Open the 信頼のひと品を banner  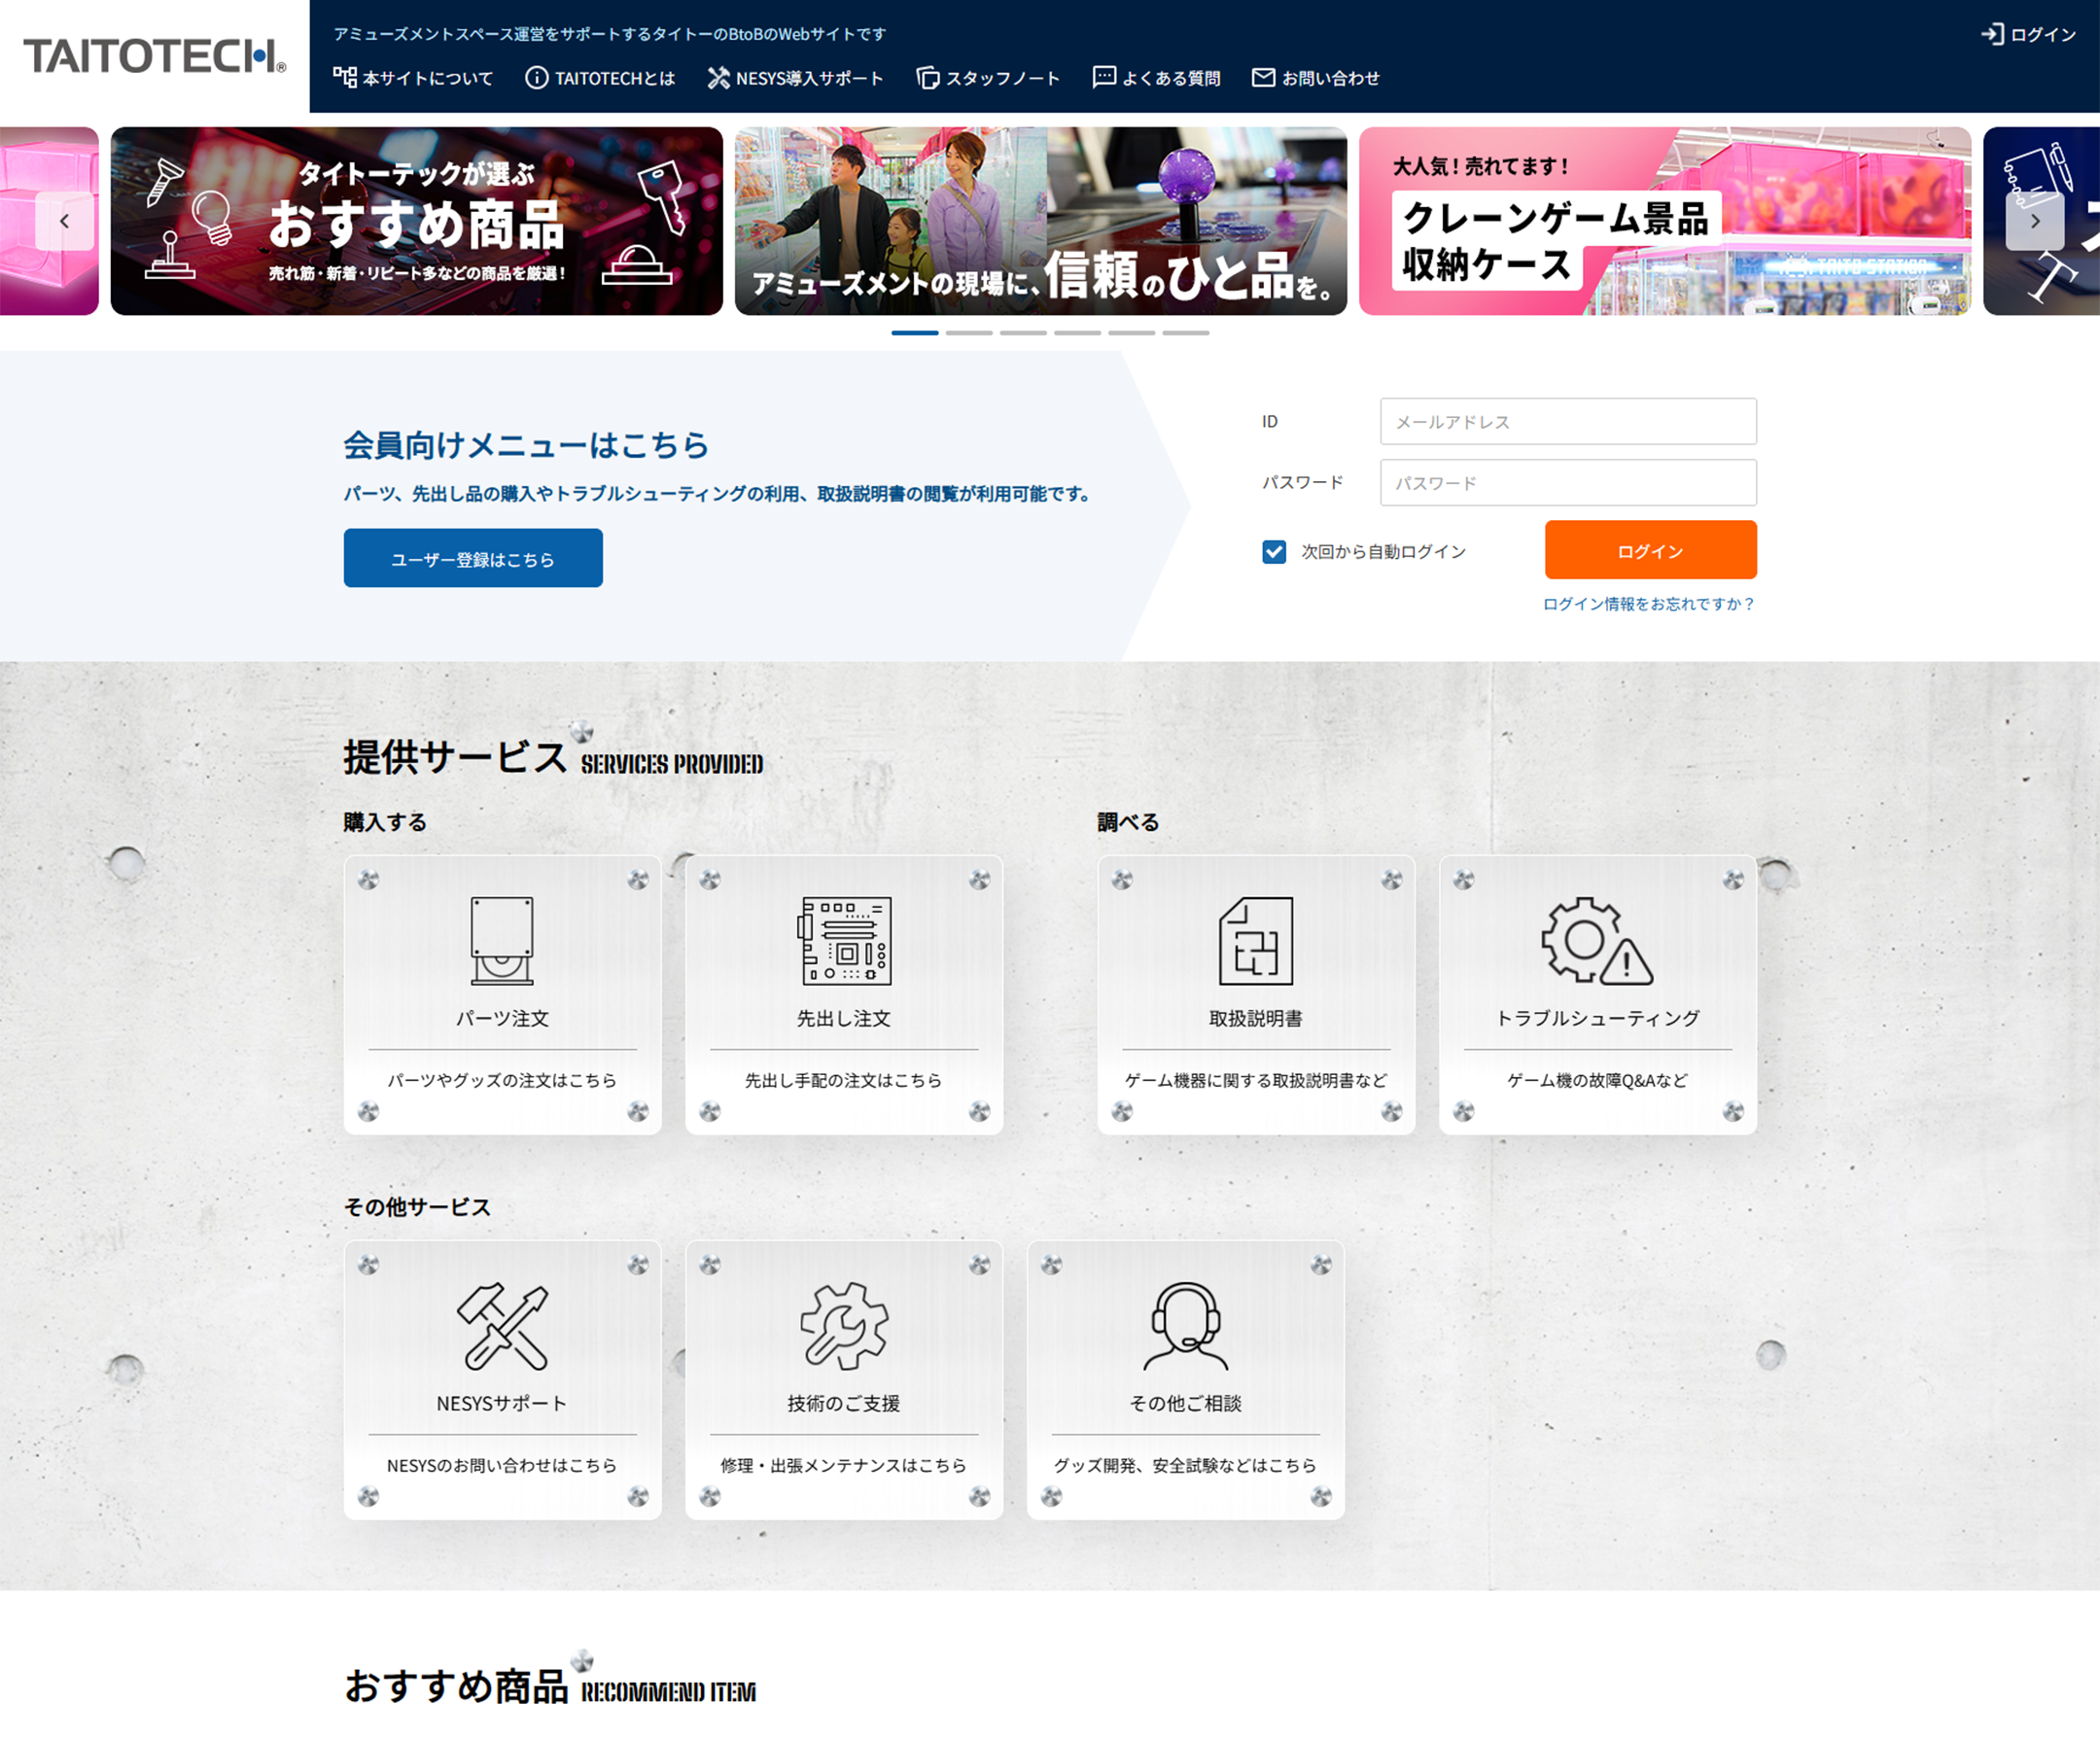coord(1041,221)
